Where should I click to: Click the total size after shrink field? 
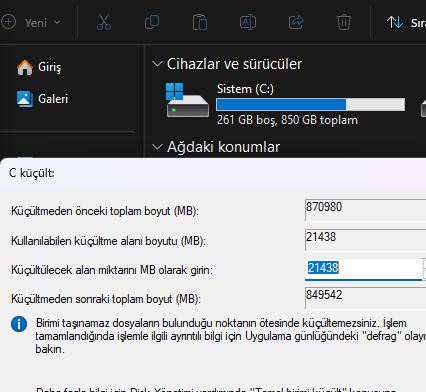[365, 298]
